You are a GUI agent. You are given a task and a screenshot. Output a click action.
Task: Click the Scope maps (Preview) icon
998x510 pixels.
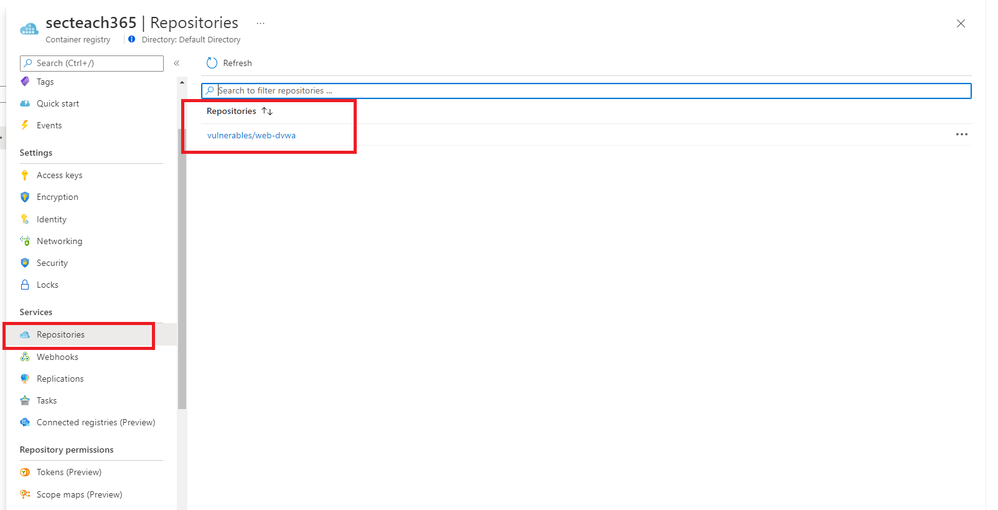tap(25, 494)
